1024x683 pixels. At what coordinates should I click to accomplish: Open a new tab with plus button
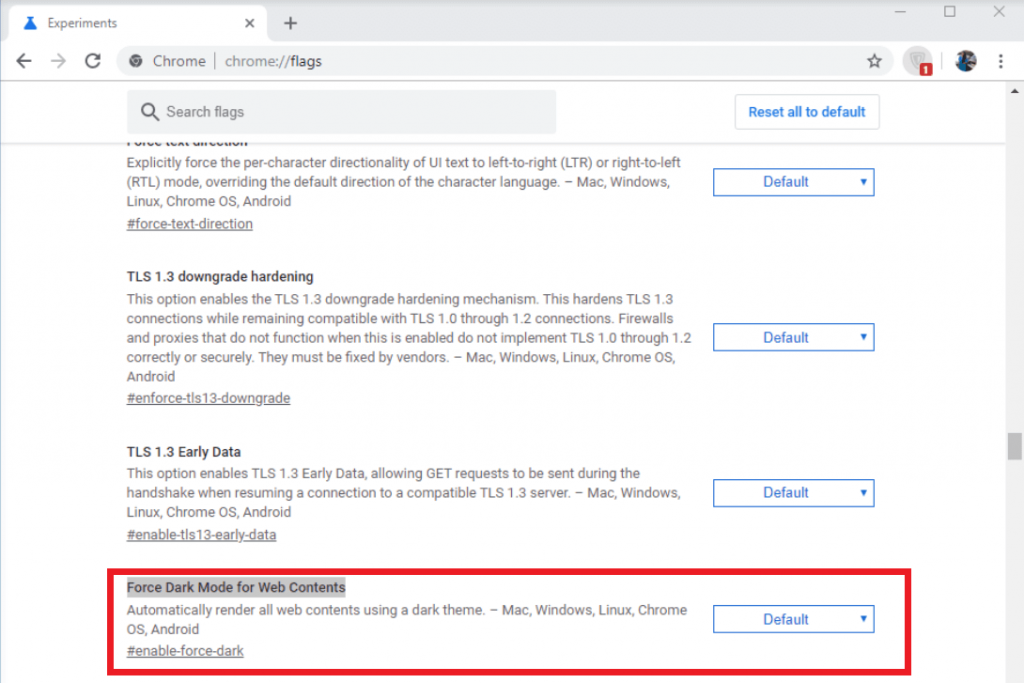point(291,24)
